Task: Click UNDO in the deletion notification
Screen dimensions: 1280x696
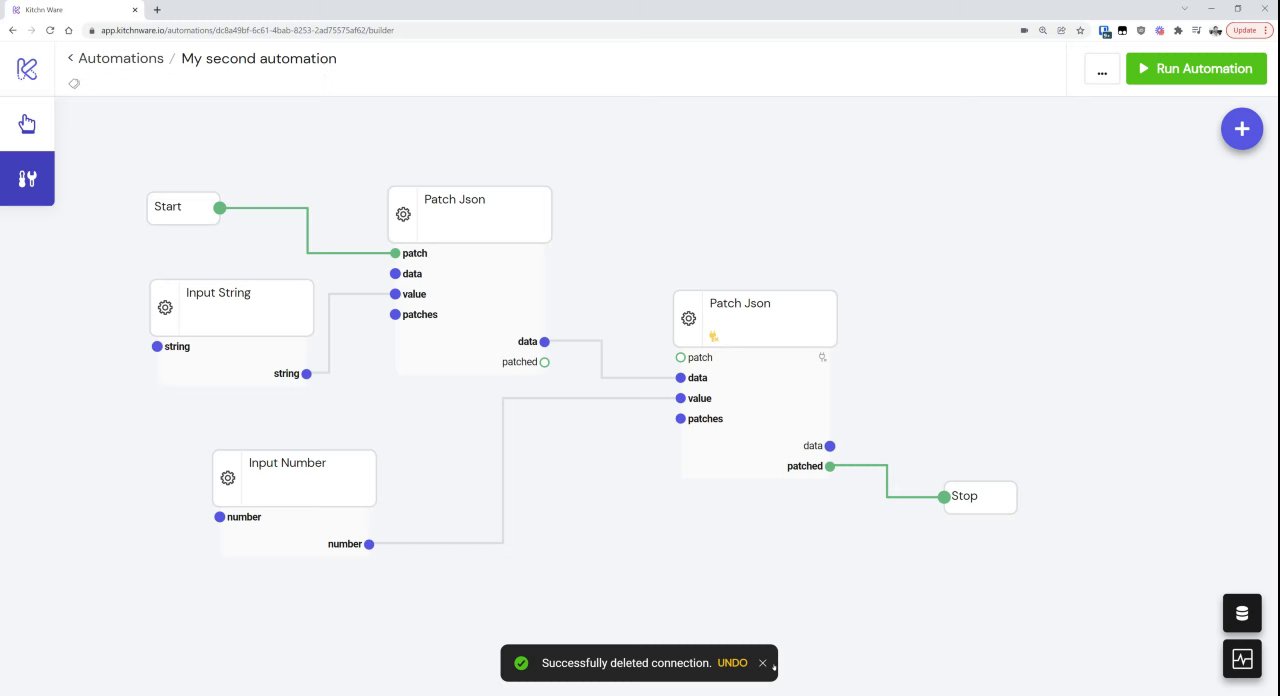Action: [732, 663]
